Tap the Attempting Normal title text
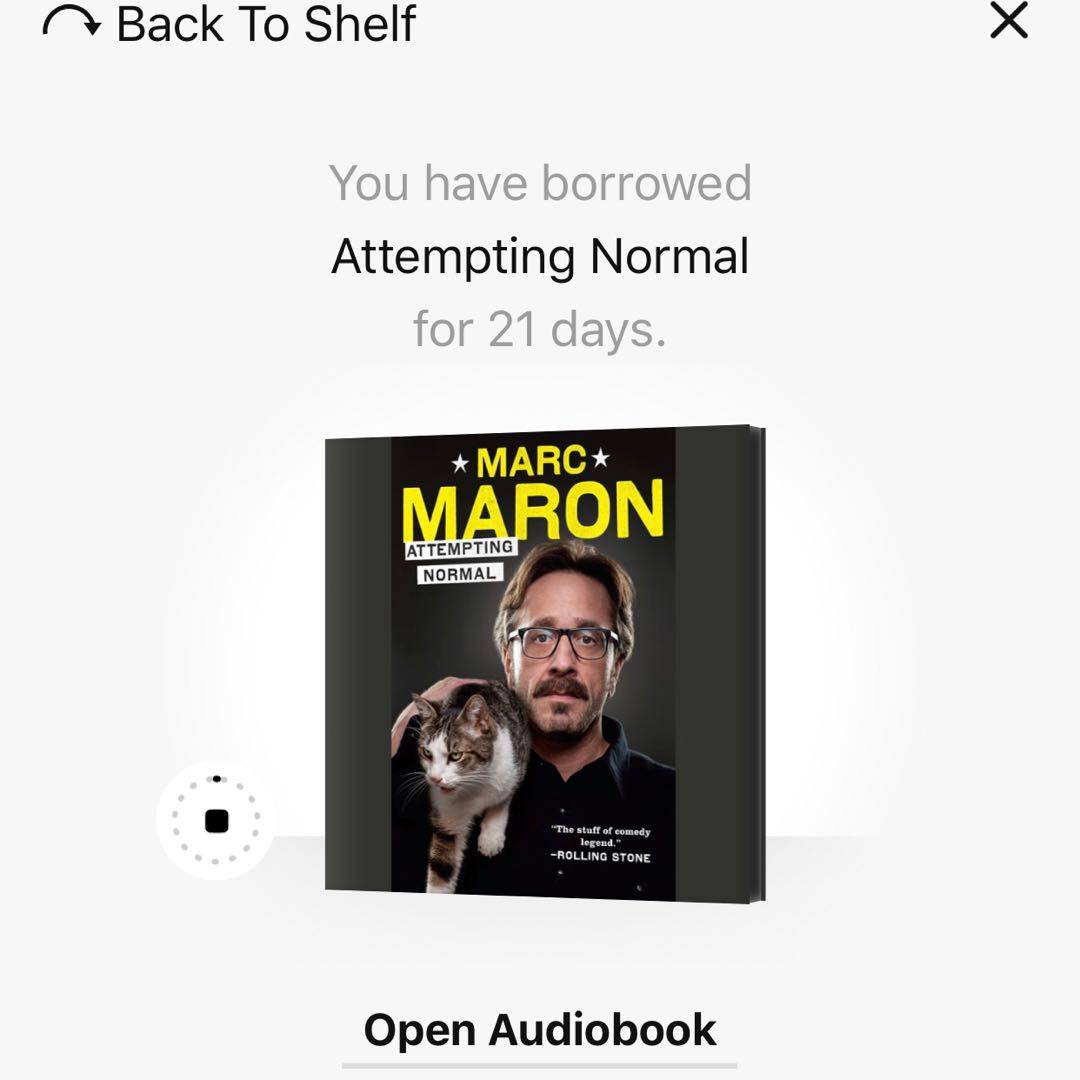The width and height of the screenshot is (1080, 1080). click(540, 257)
